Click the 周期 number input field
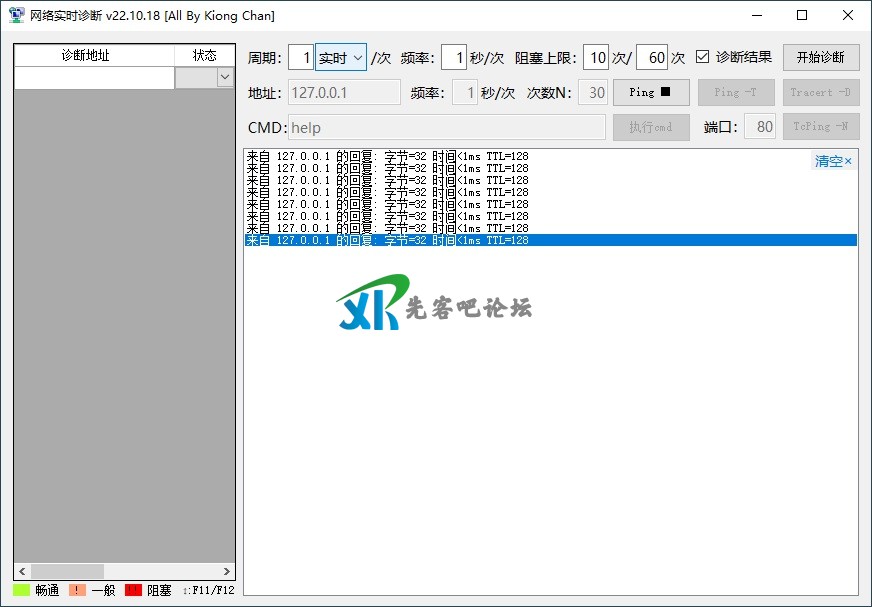872x607 pixels. point(301,58)
